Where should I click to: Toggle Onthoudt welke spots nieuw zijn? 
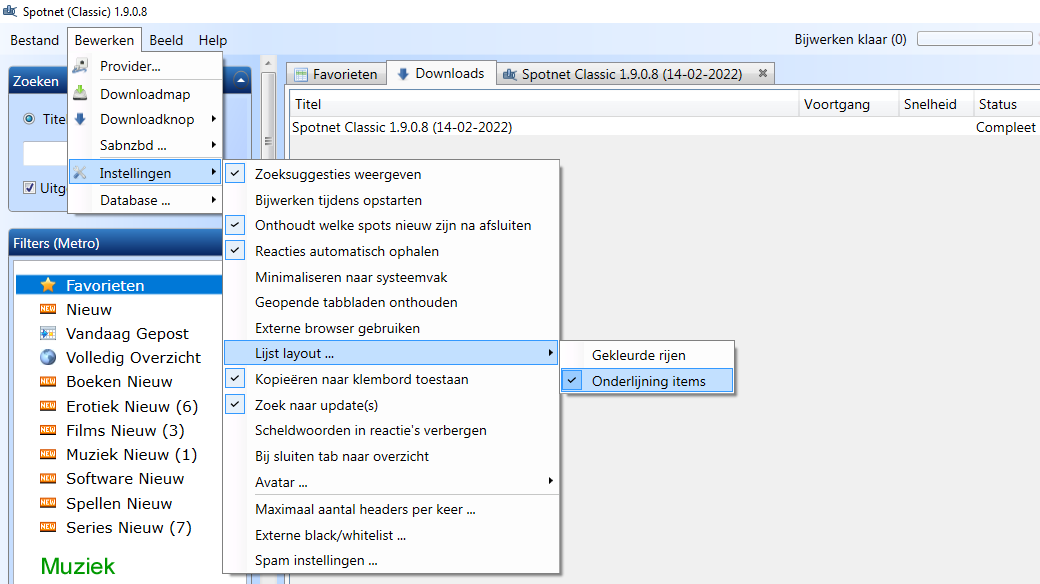tap(235, 224)
